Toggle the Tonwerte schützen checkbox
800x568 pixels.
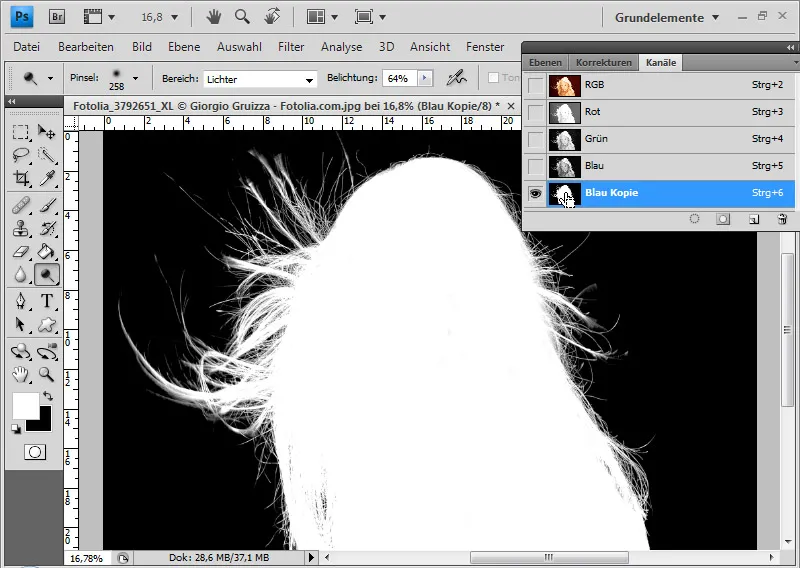coord(493,78)
